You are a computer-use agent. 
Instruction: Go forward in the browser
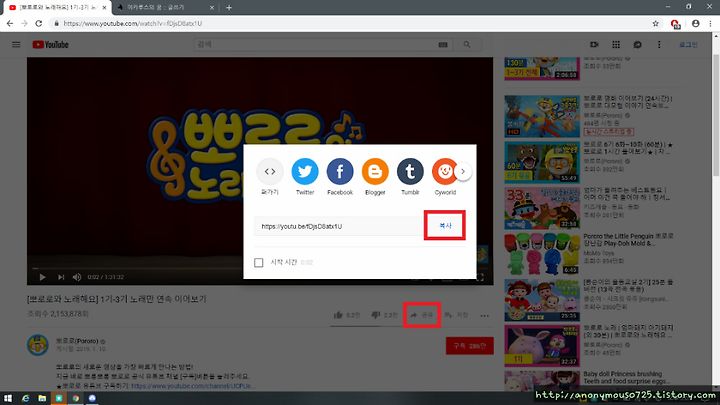coord(24,23)
